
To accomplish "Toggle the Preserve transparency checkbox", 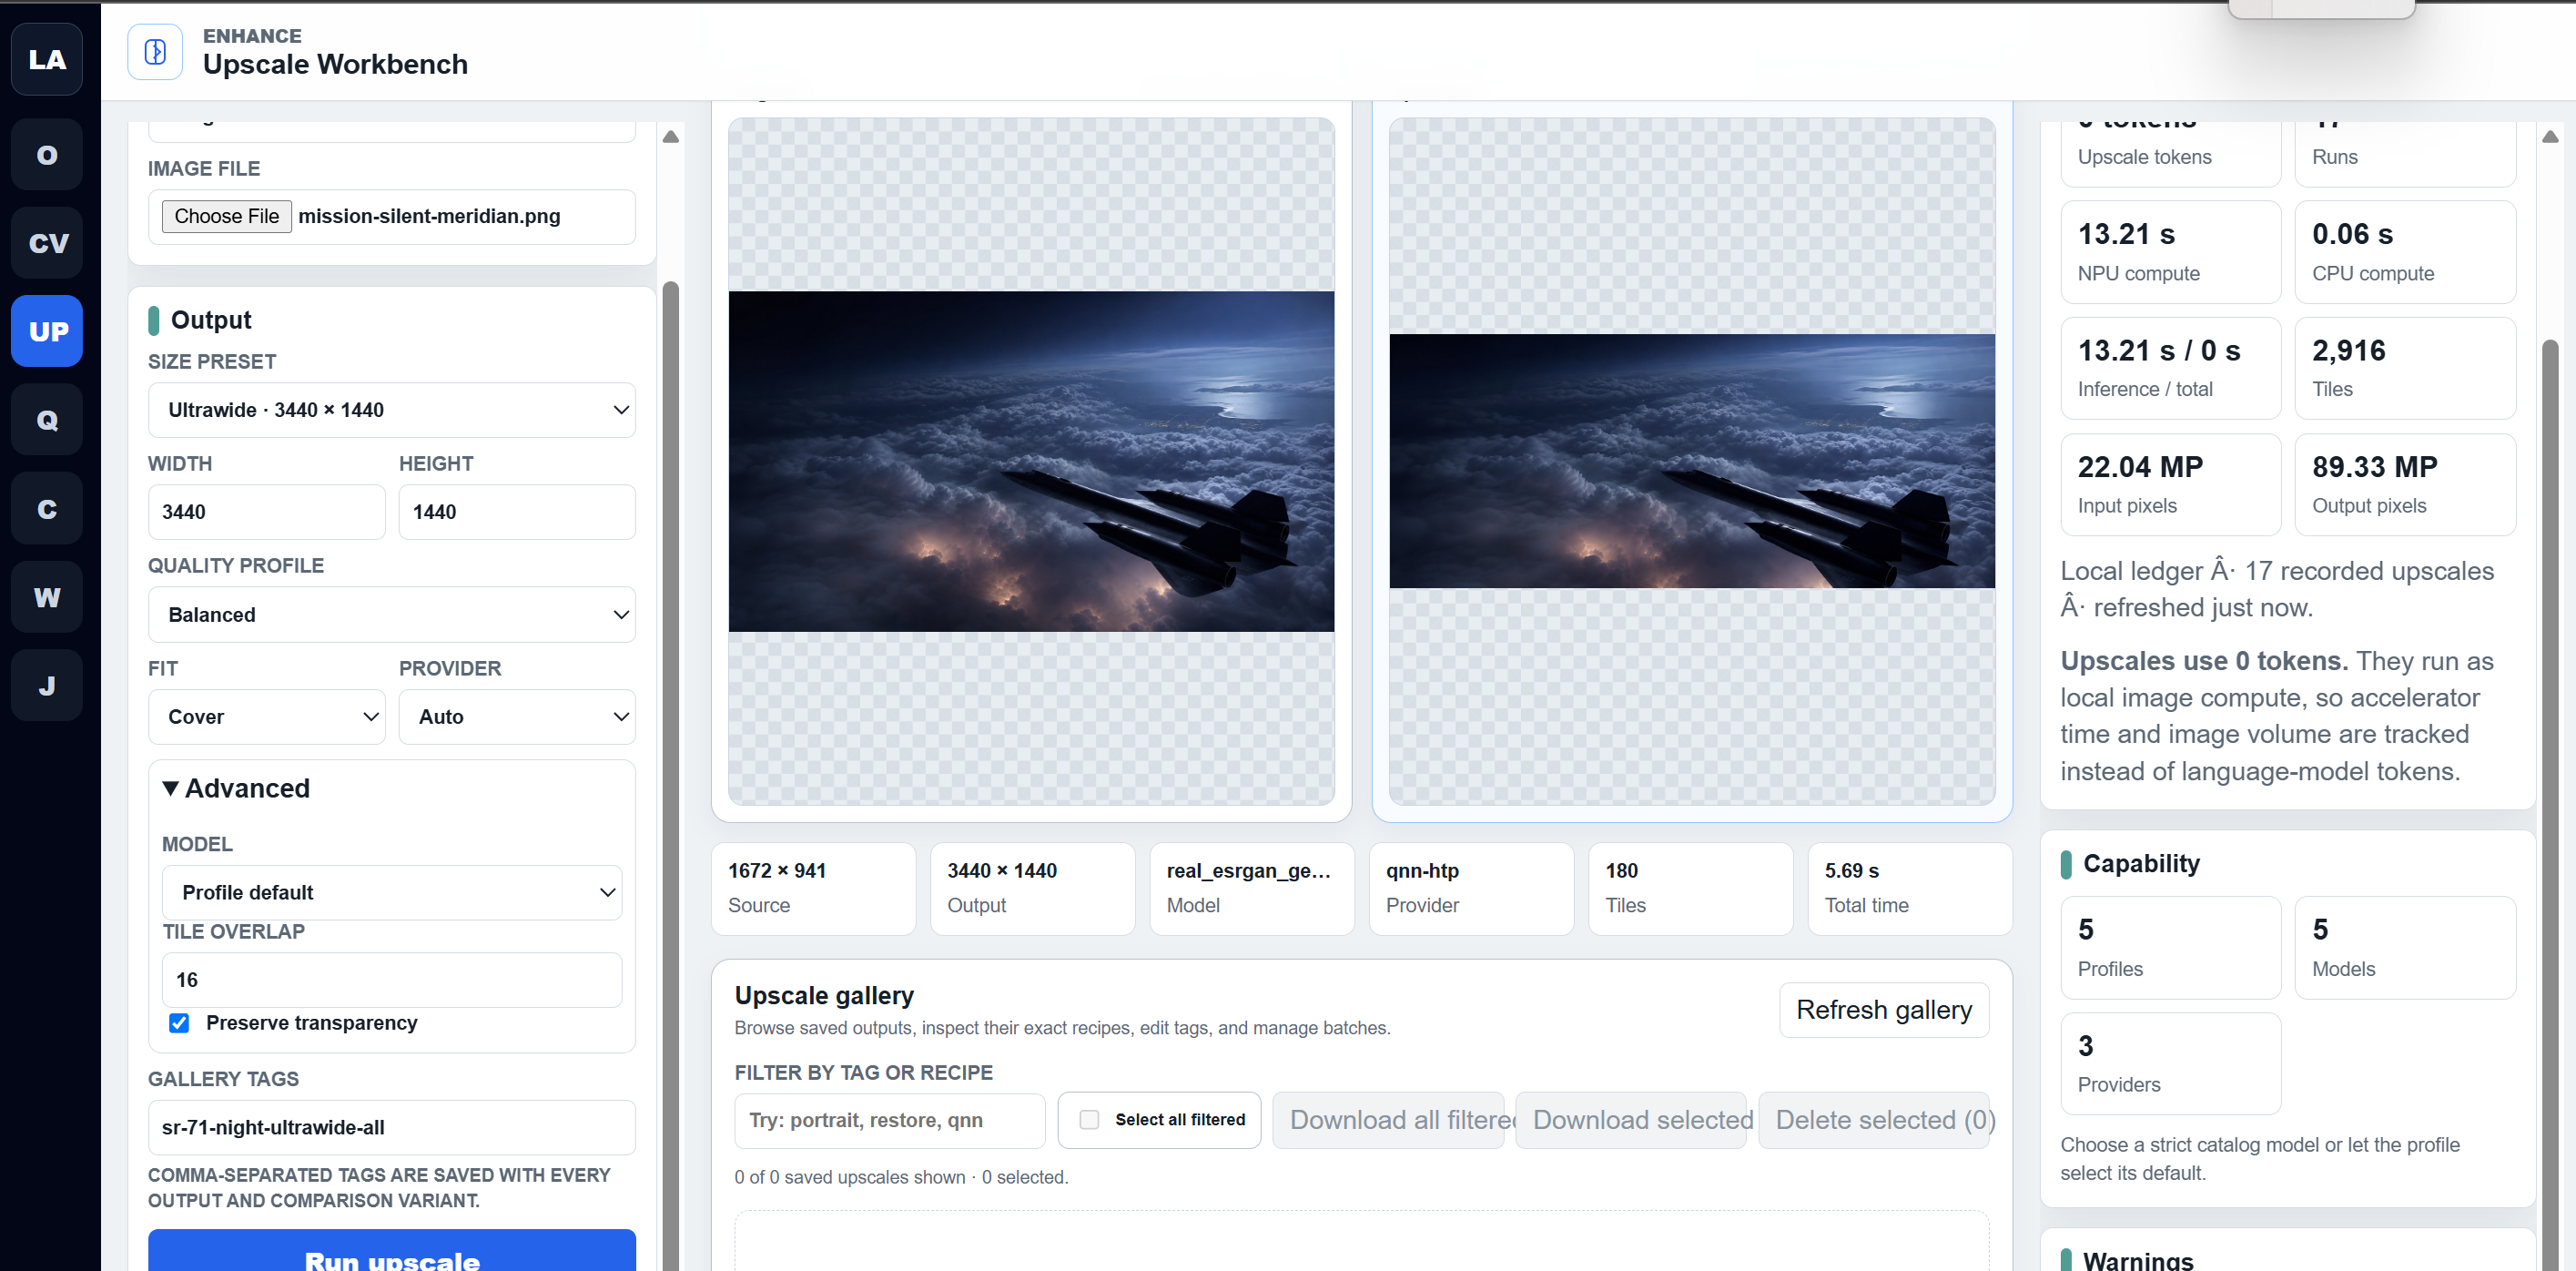I will click(x=179, y=1023).
